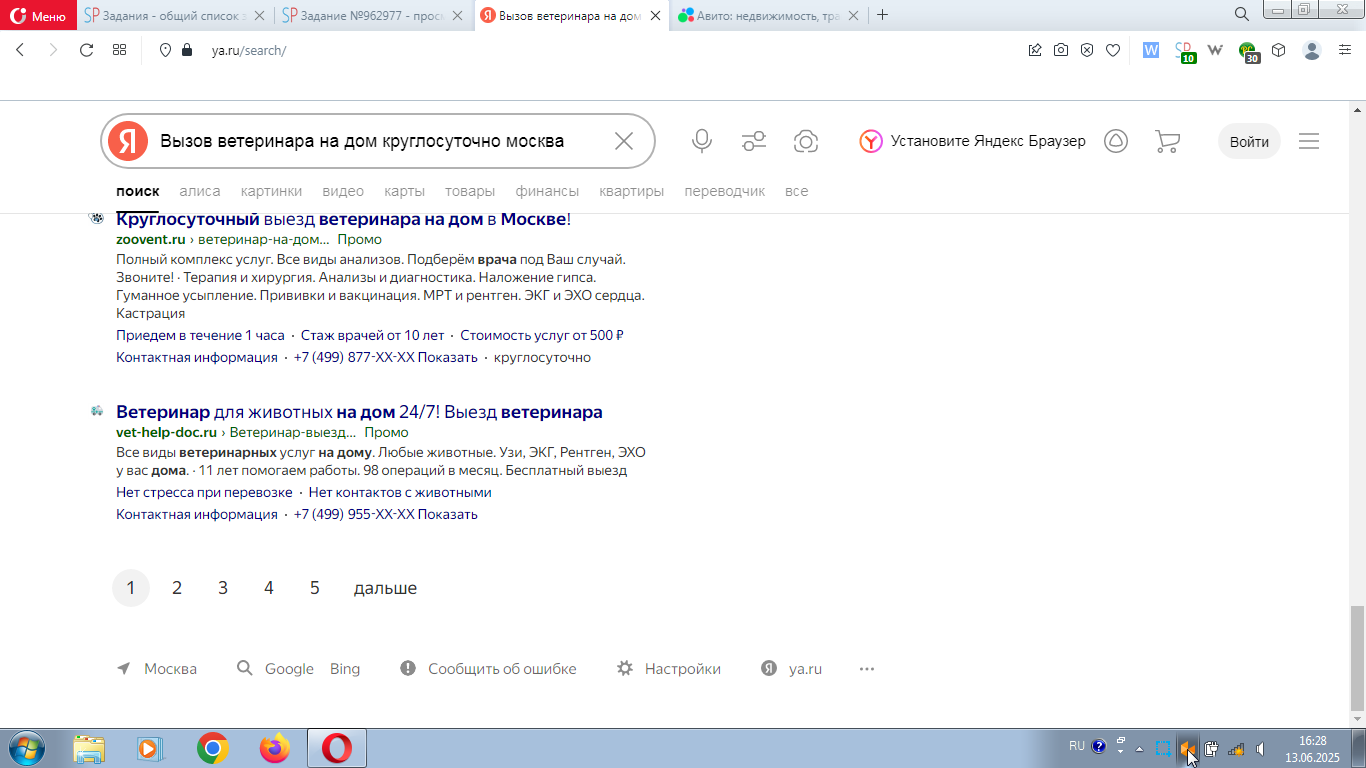Image resolution: width=1366 pixels, height=768 pixels.
Task: Go to next results page via дальше
Action: (385, 588)
